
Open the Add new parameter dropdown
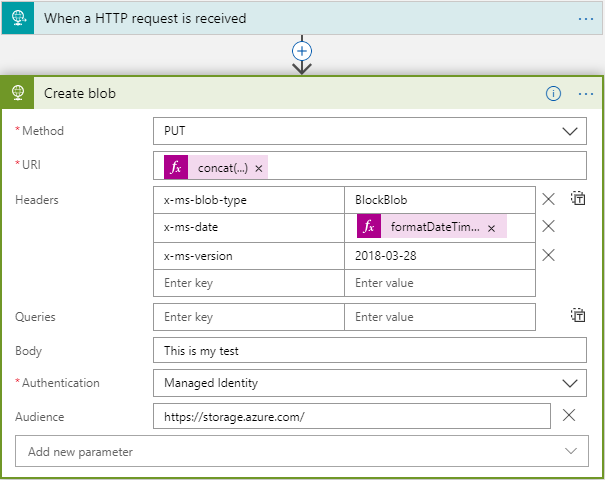click(302, 451)
